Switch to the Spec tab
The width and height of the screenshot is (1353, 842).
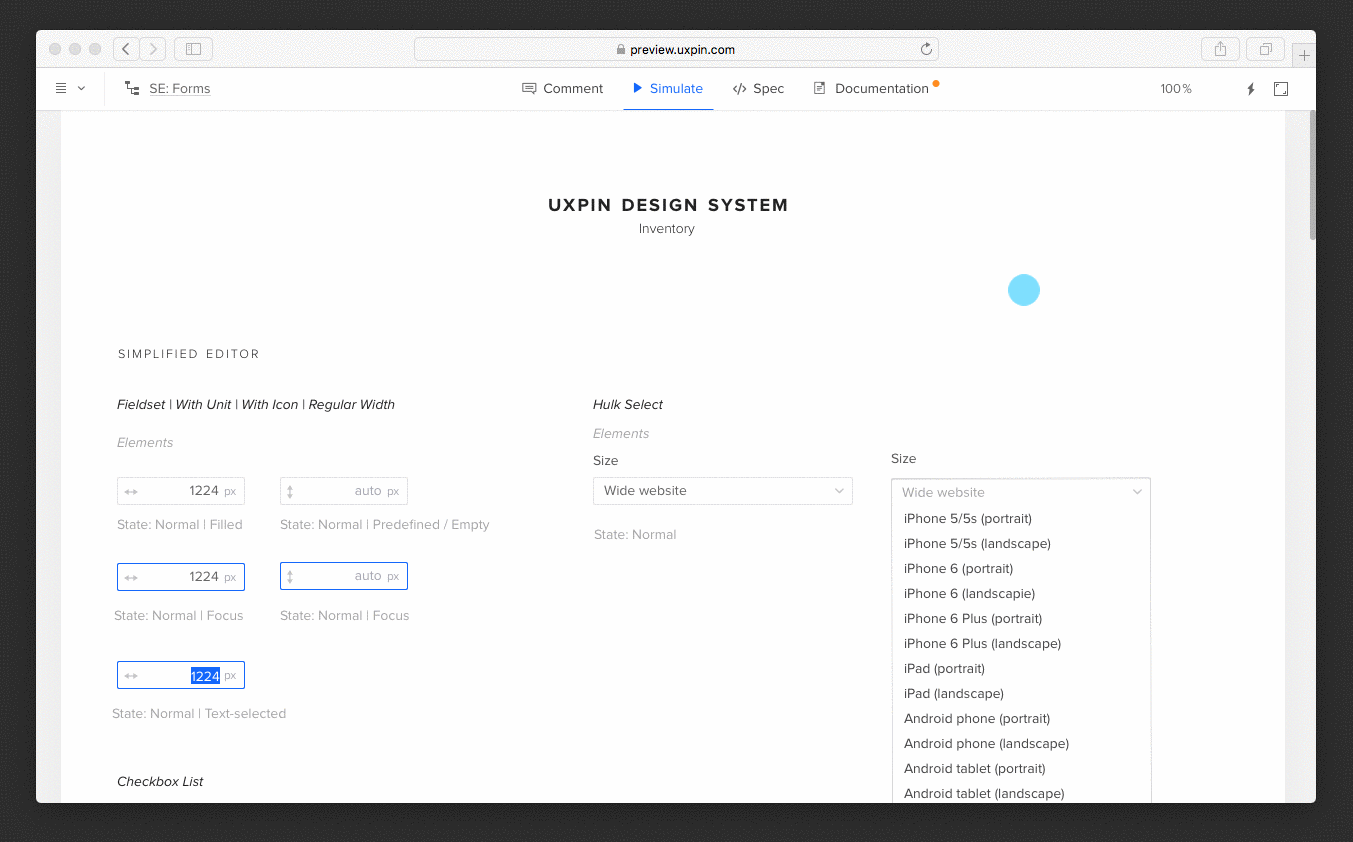pyautogui.click(x=758, y=88)
